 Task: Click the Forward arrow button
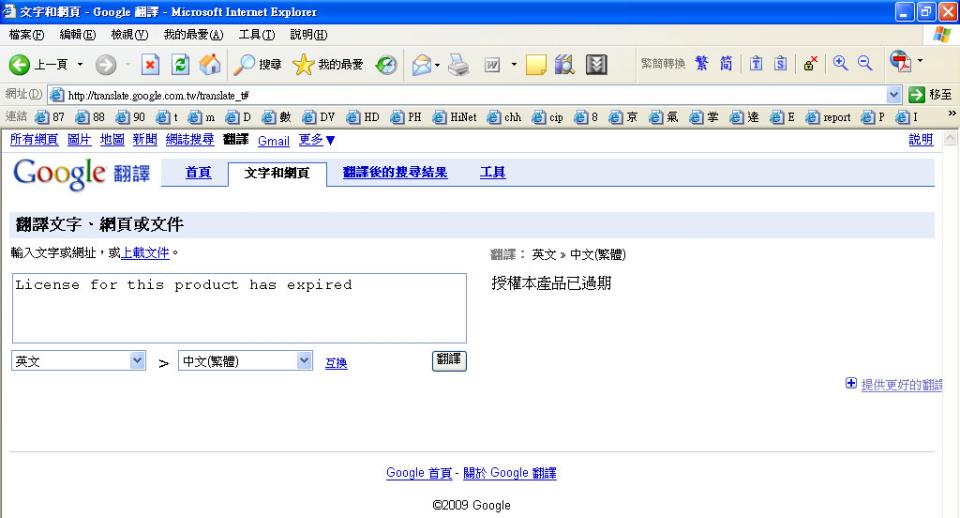(105, 64)
